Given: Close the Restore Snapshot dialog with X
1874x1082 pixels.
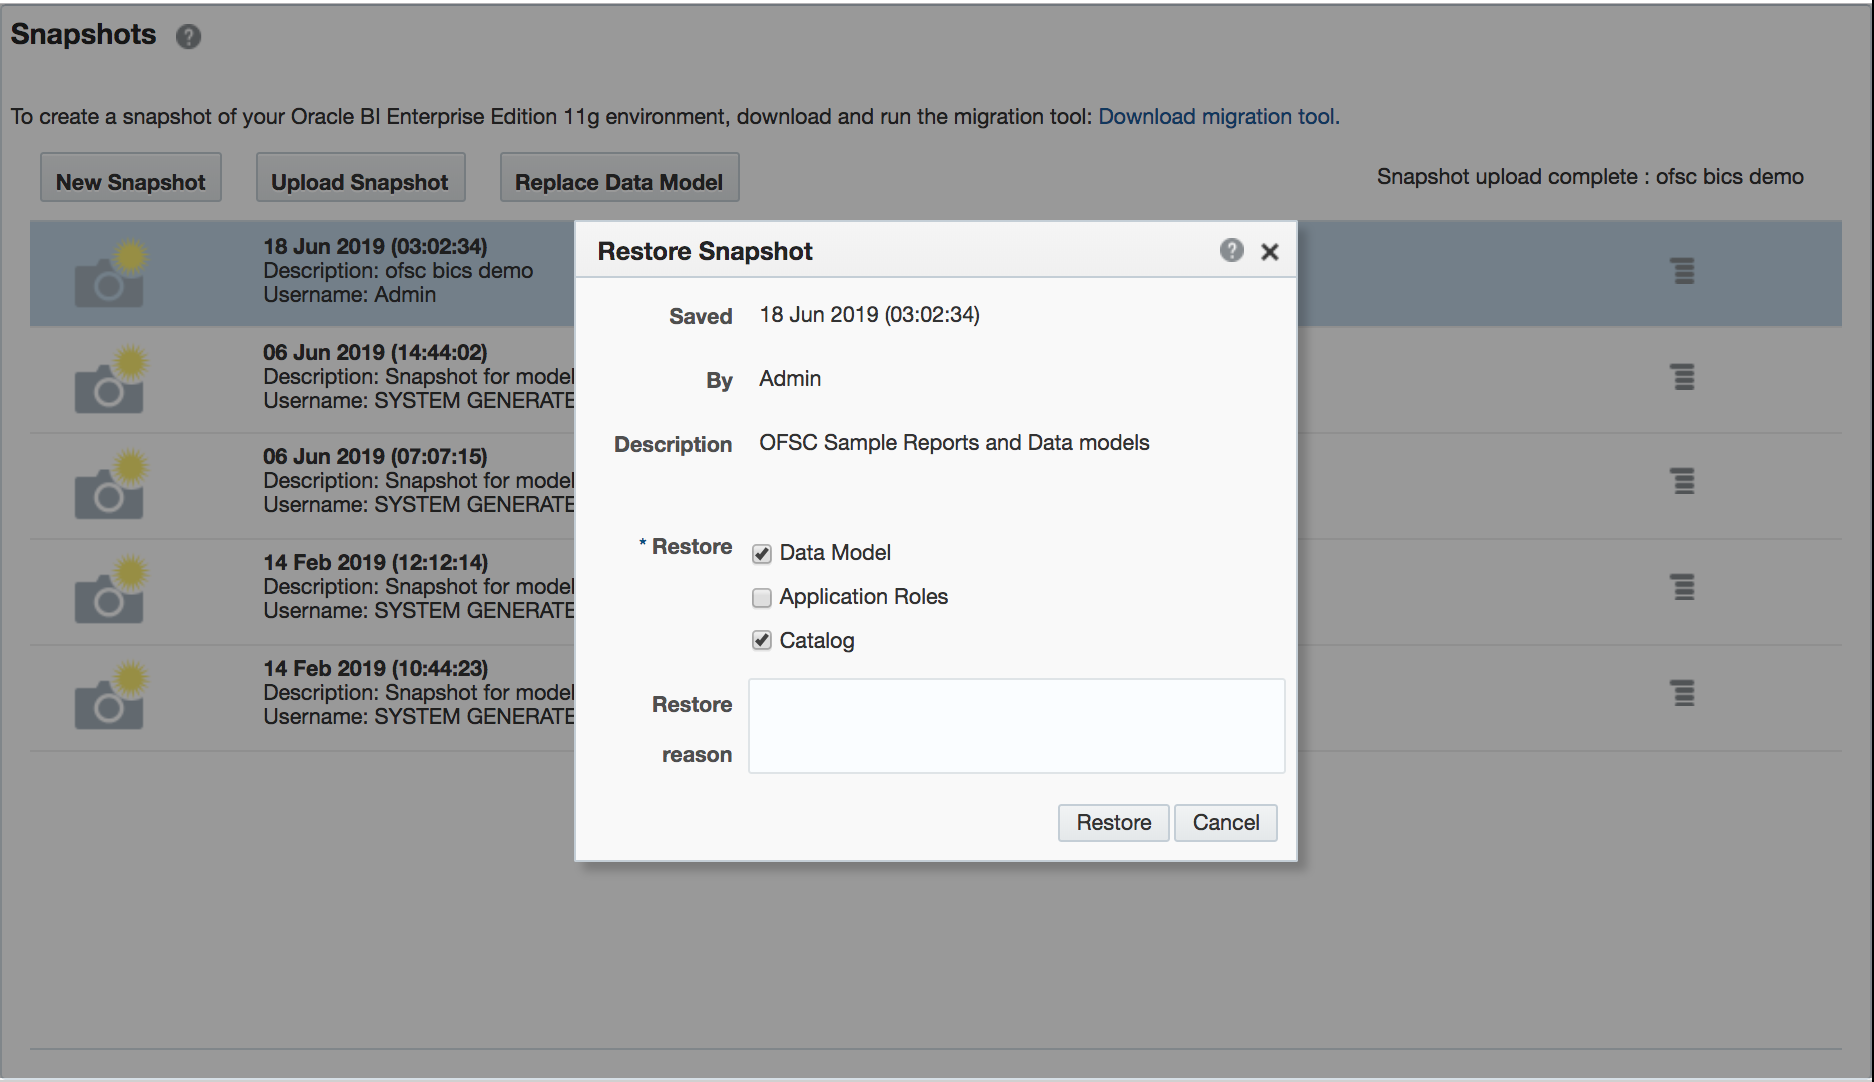Looking at the screenshot, I should [x=1270, y=252].
